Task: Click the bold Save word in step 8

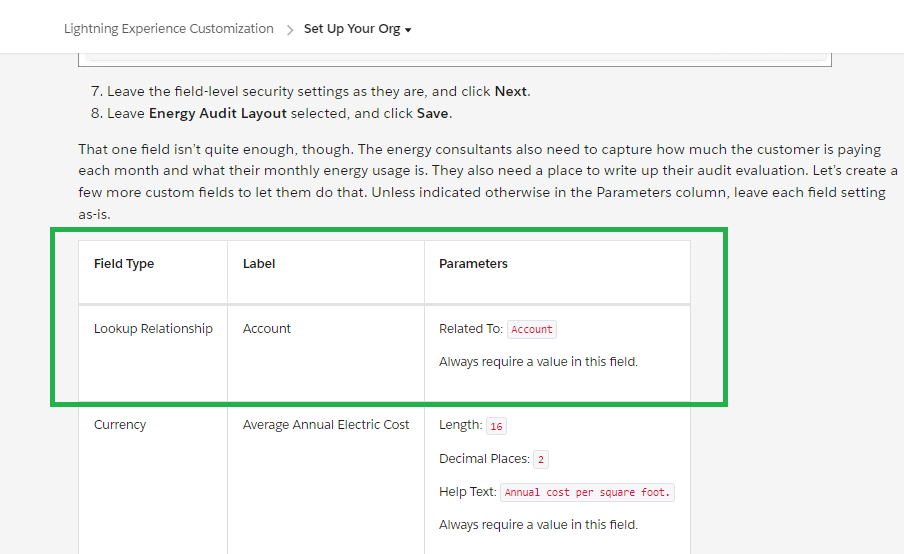Action: click(x=434, y=113)
